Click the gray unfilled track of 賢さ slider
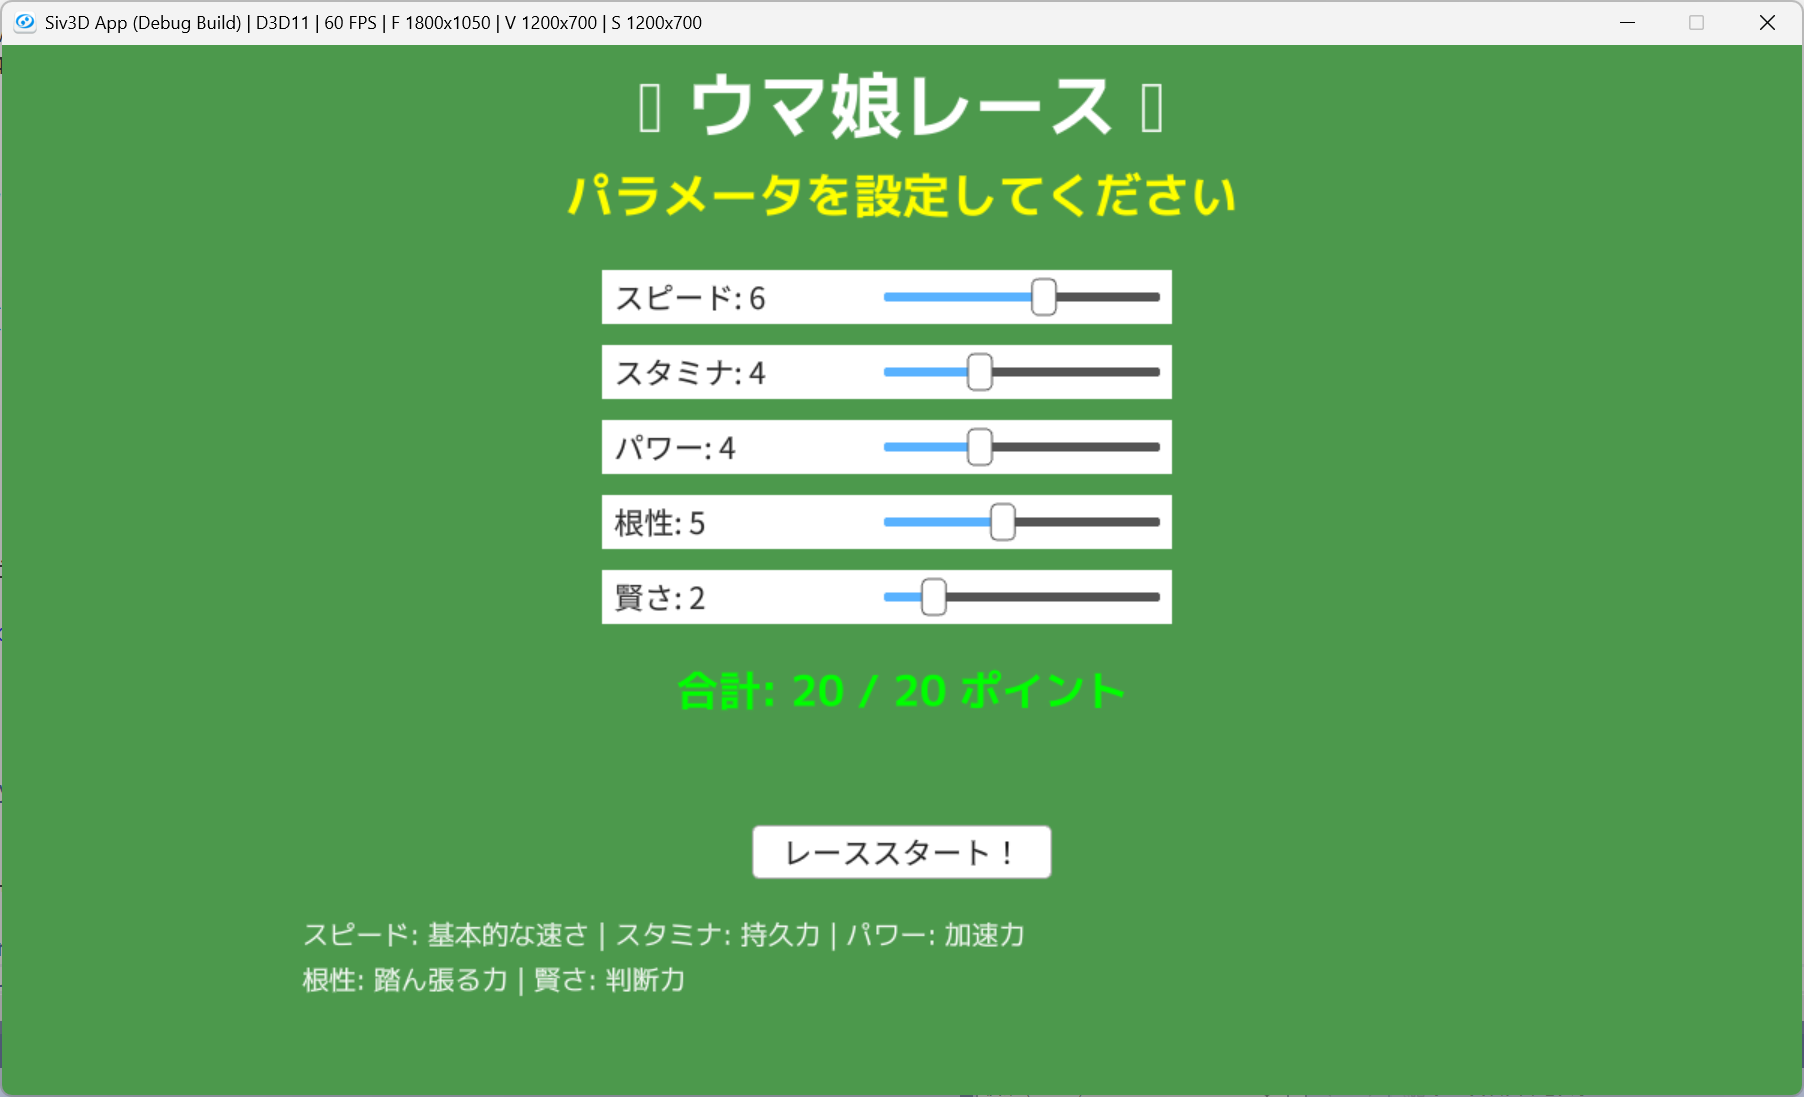 coord(1052,597)
